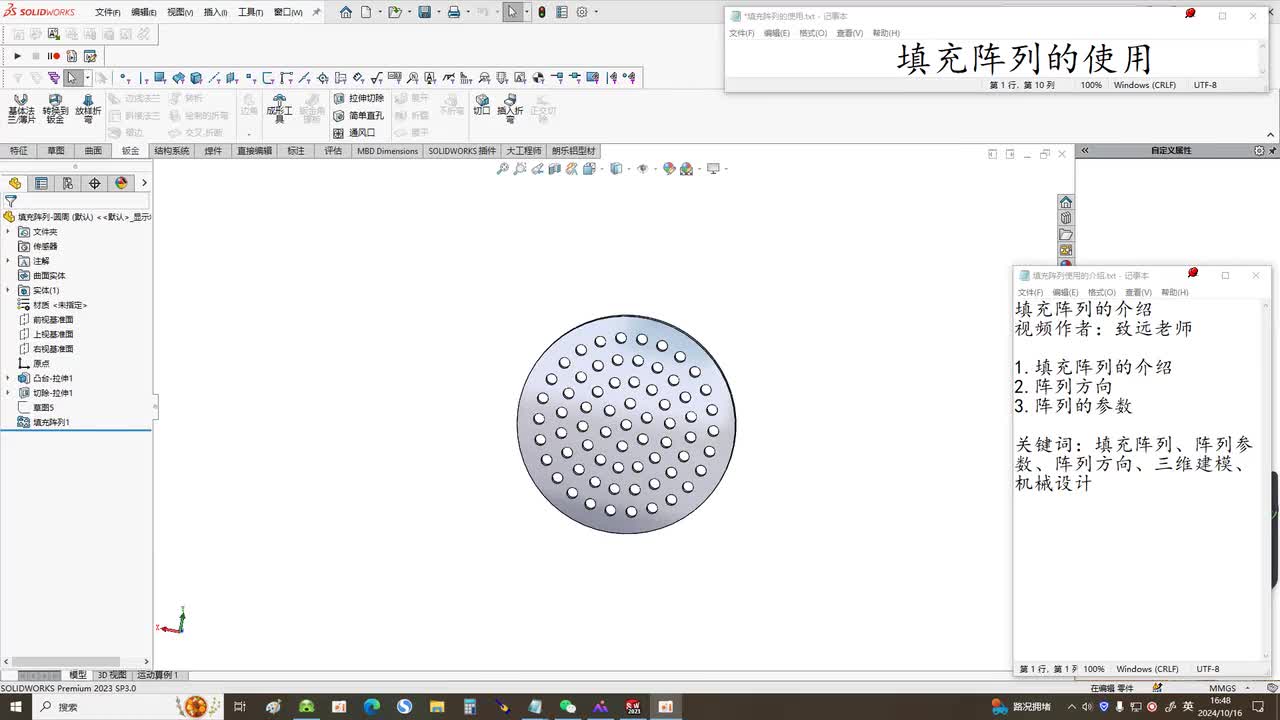The width and height of the screenshot is (1280, 720).
Task: Click the Insert Bends tool (插入折弯)
Action: 510,109
